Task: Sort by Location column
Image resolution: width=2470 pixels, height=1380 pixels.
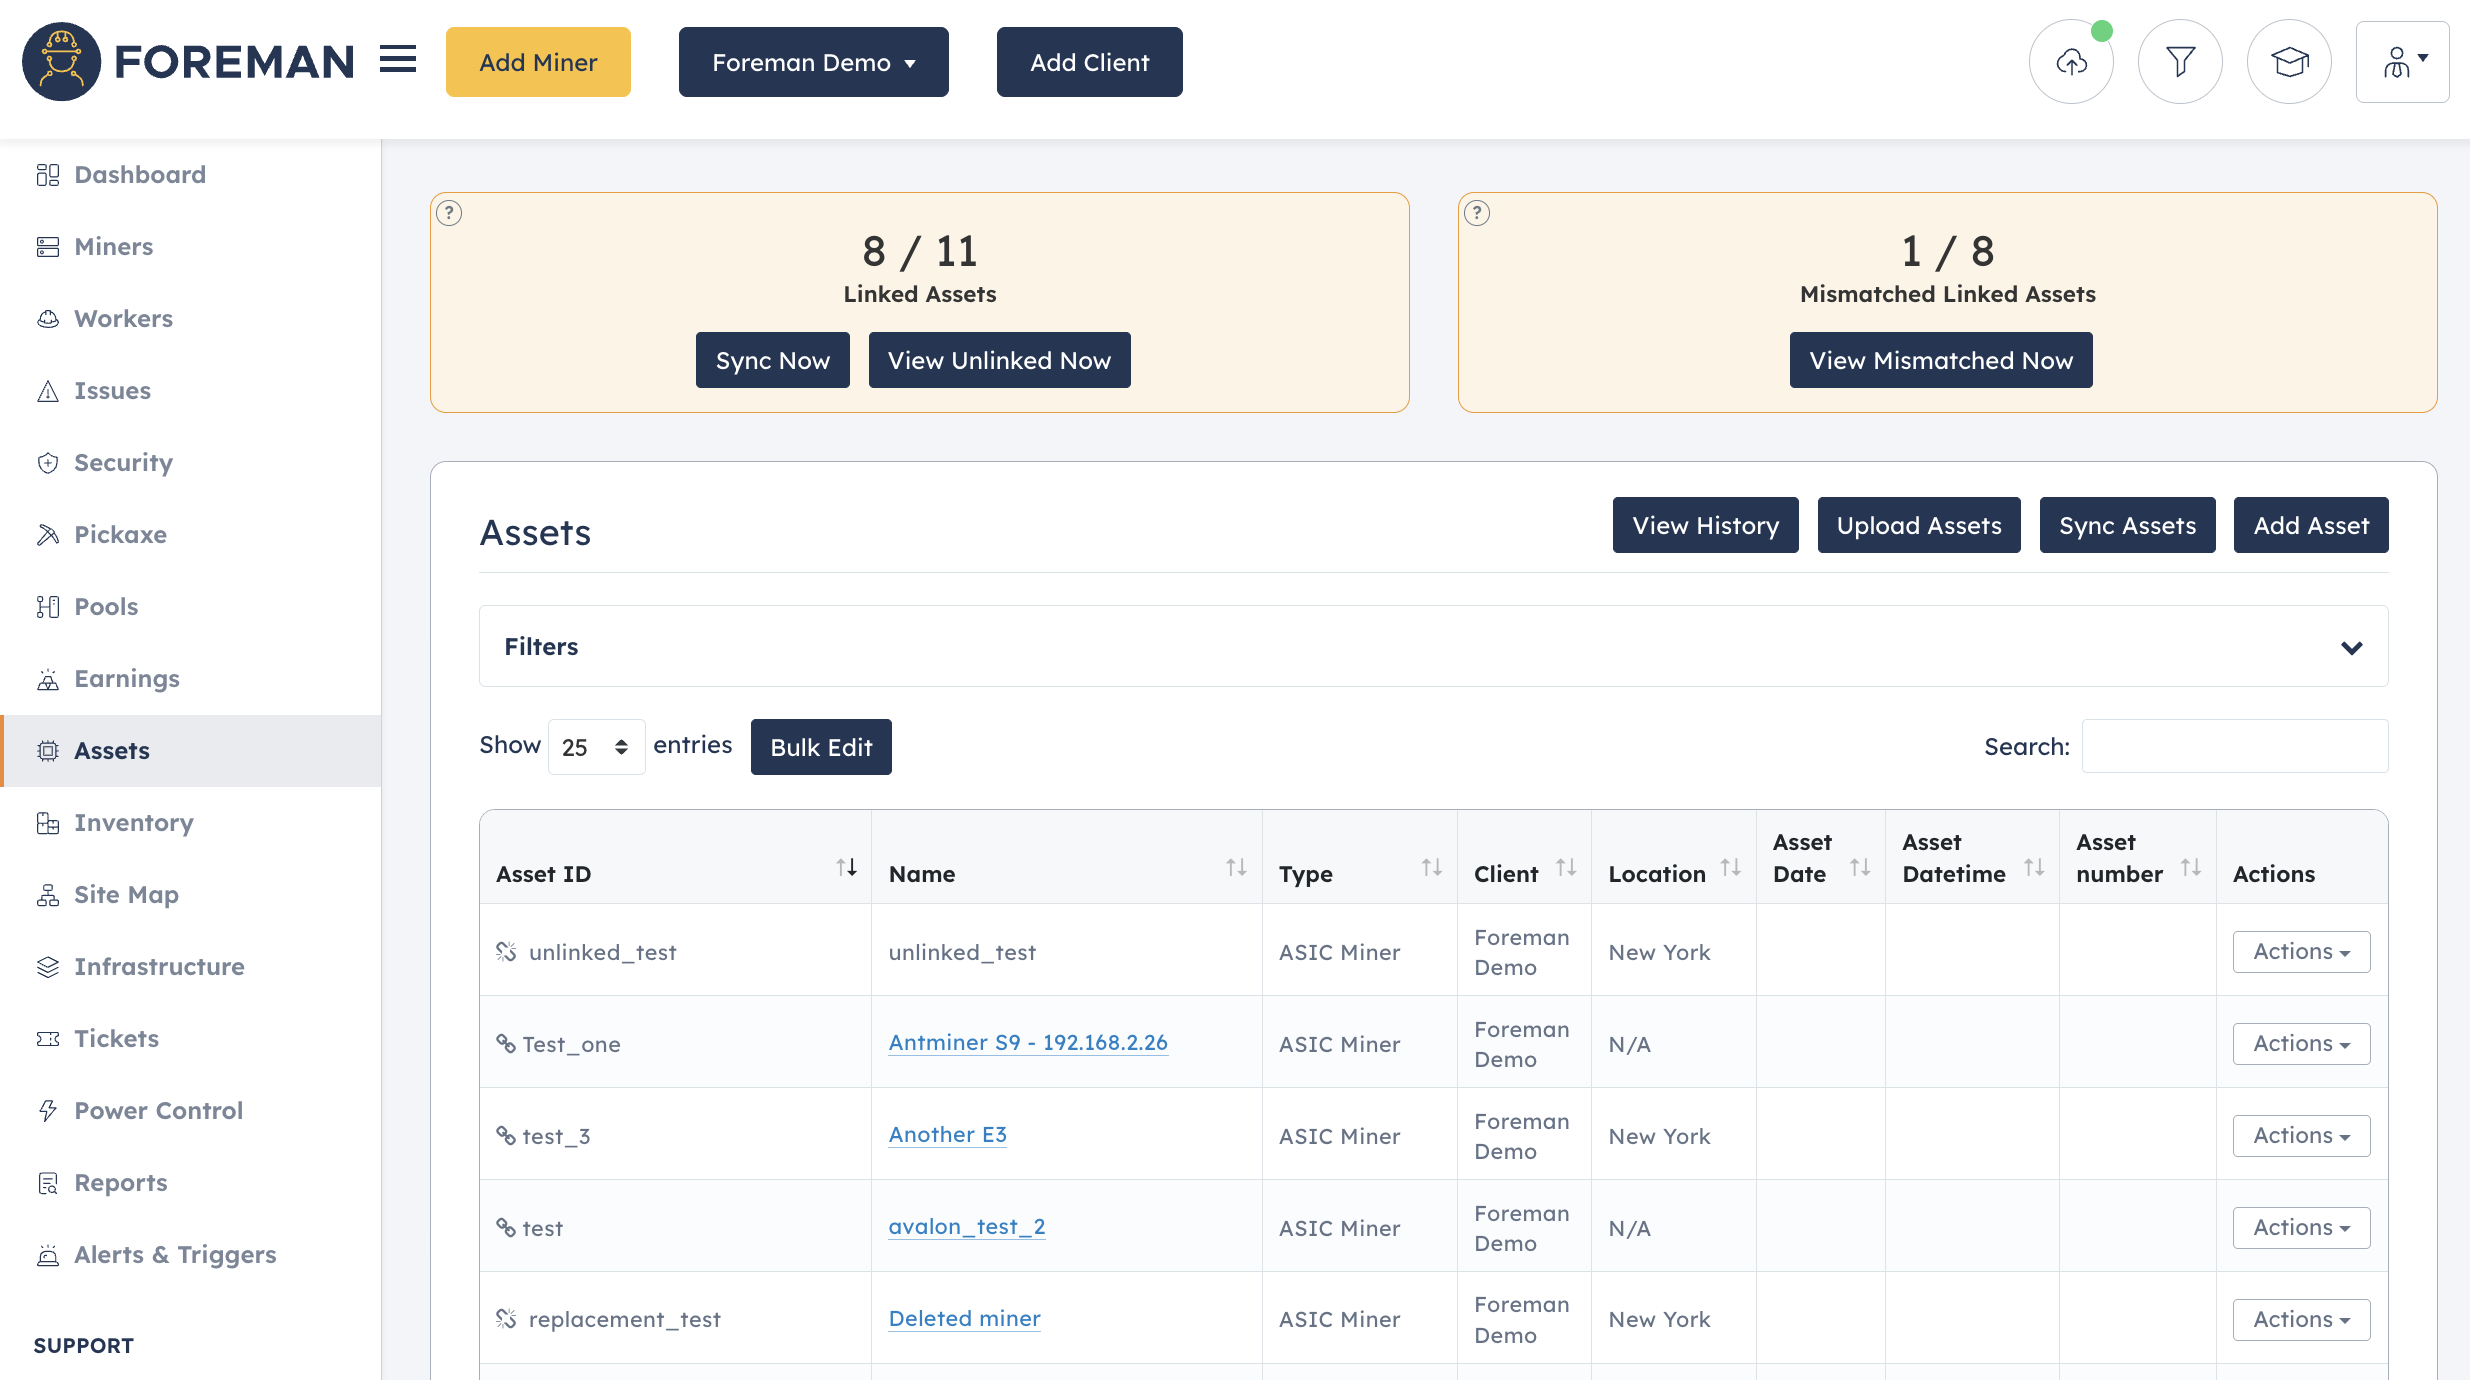Action: click(1731, 868)
